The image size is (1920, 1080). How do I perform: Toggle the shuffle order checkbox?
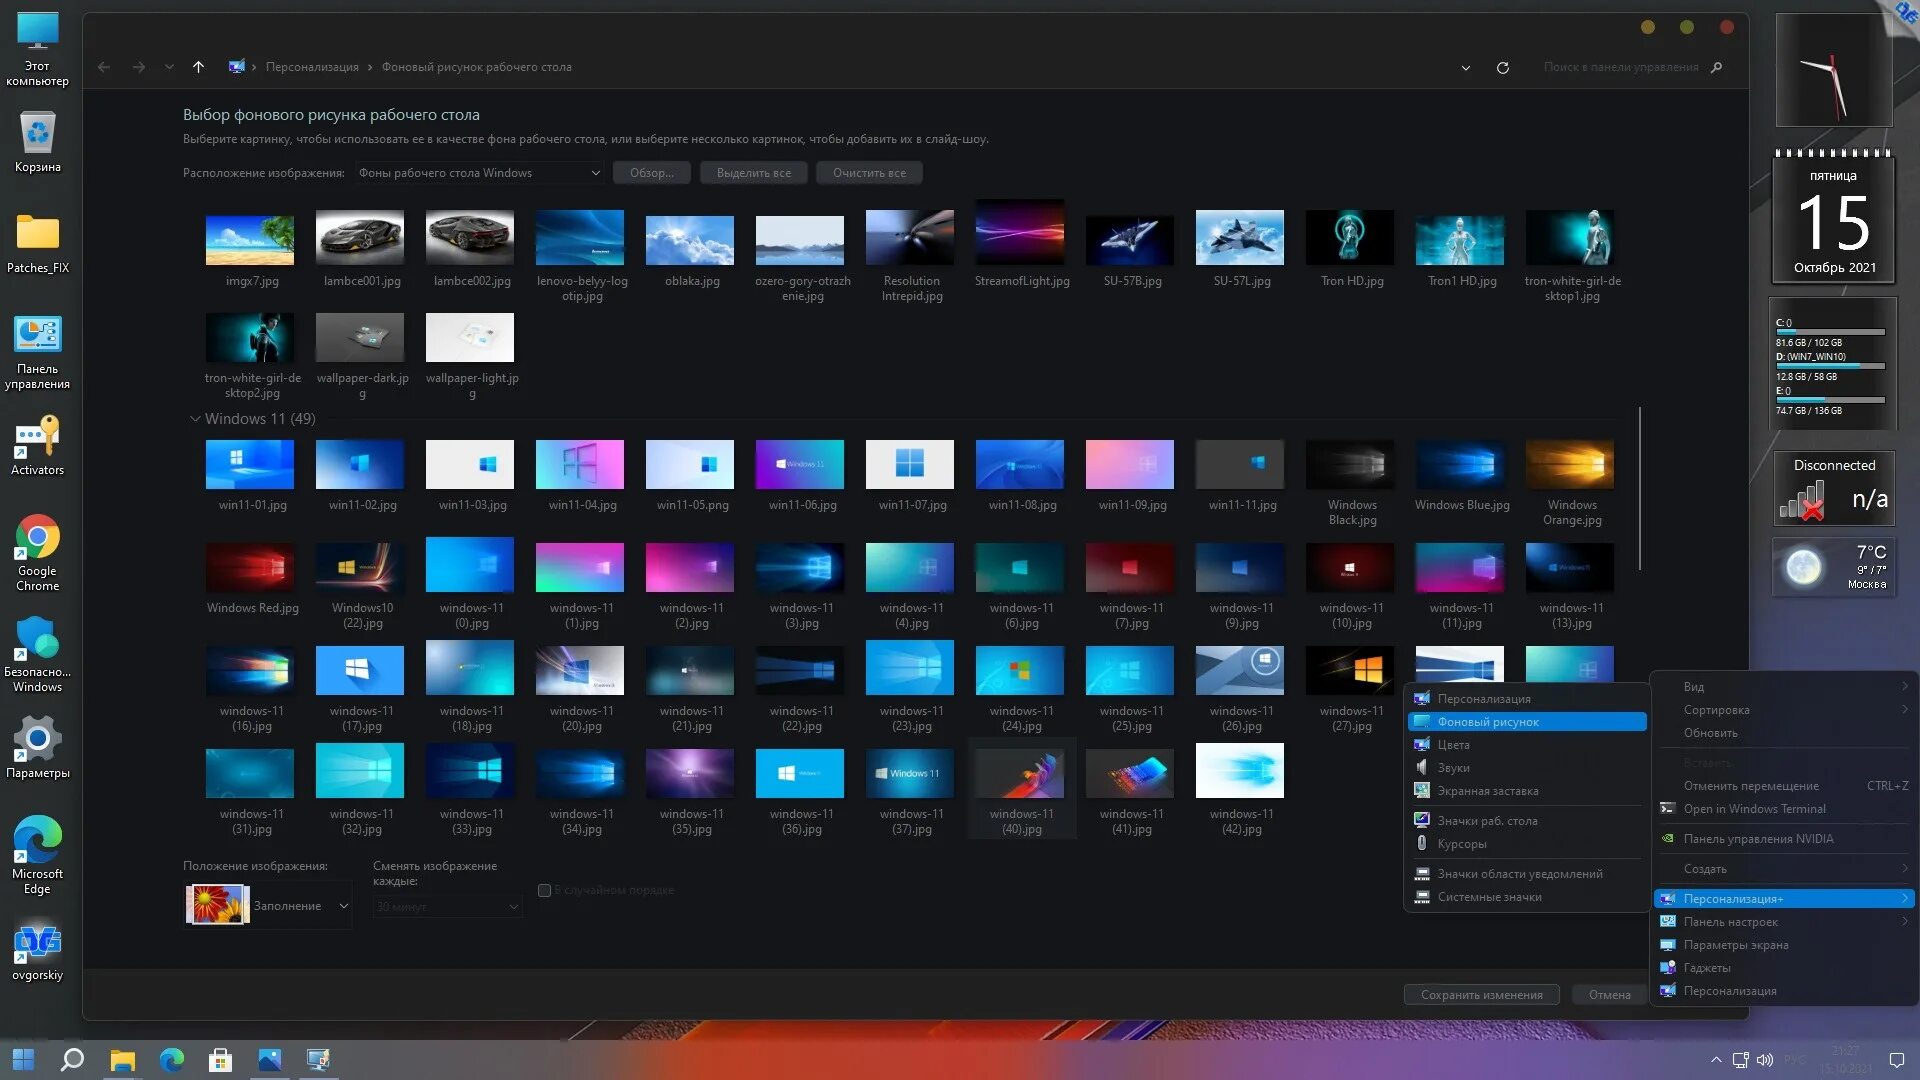coord(544,890)
